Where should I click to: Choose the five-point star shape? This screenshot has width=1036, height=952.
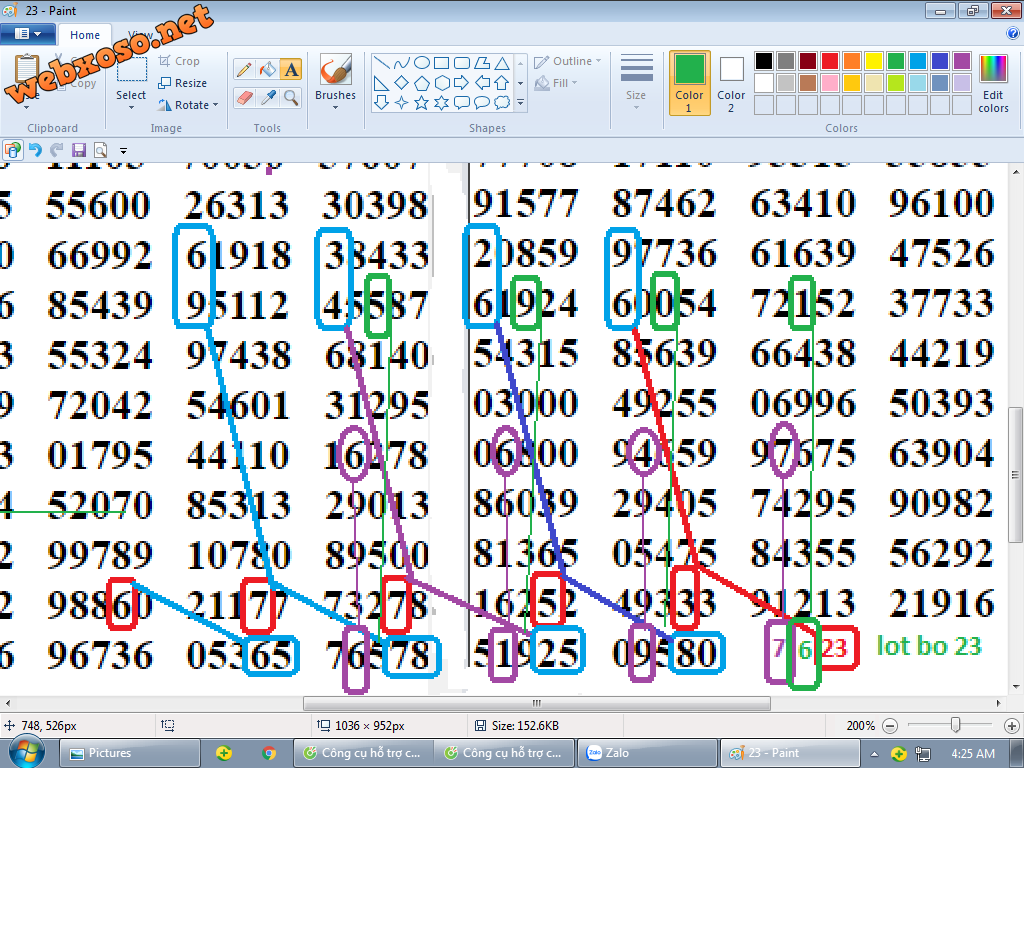(x=421, y=102)
